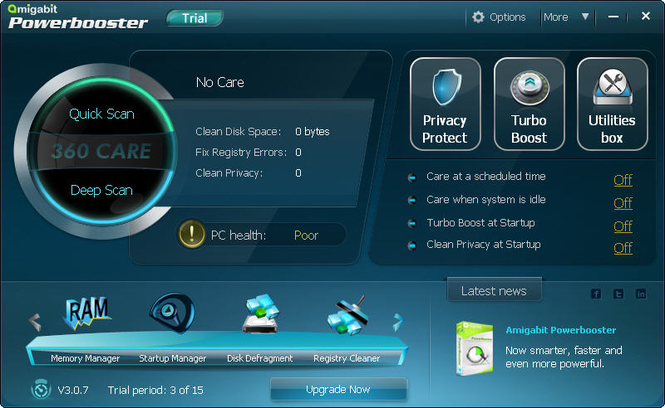Close the Powerbooster window
The width and height of the screenshot is (665, 408).
(645, 16)
